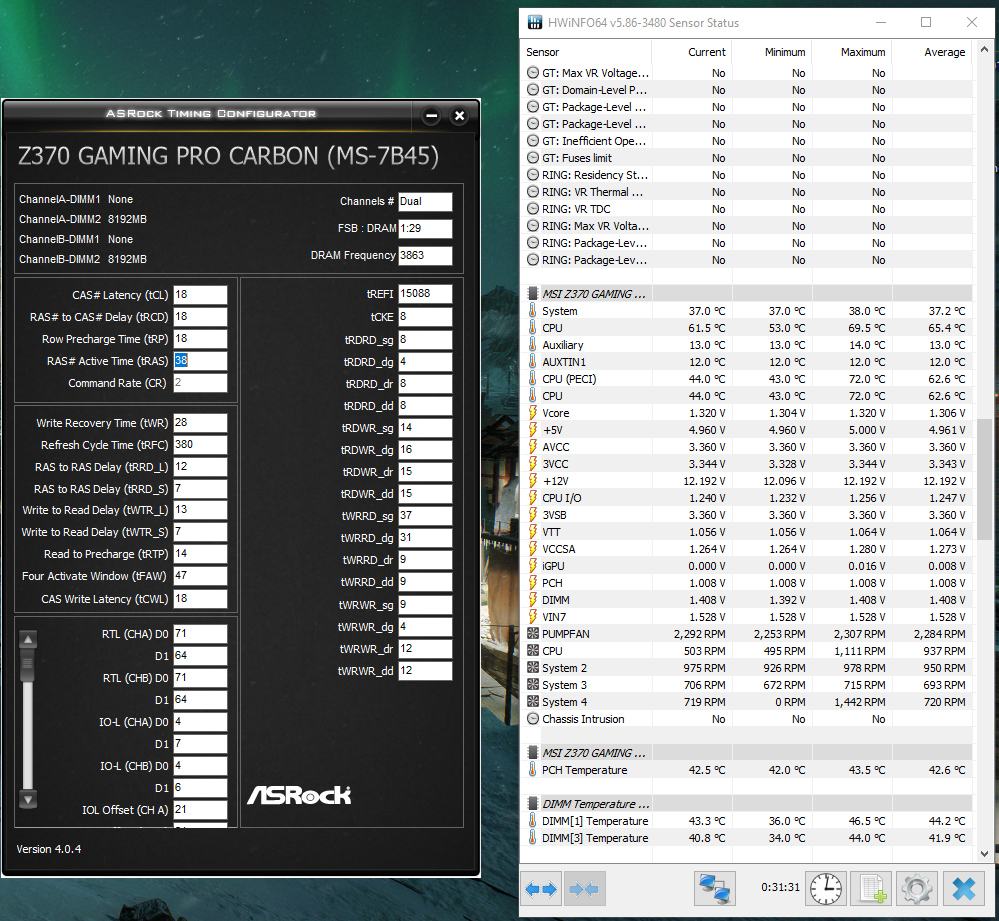Viewport: 999px width, 921px height.
Task: Select the VCCSA sensor row
Action: point(747,549)
